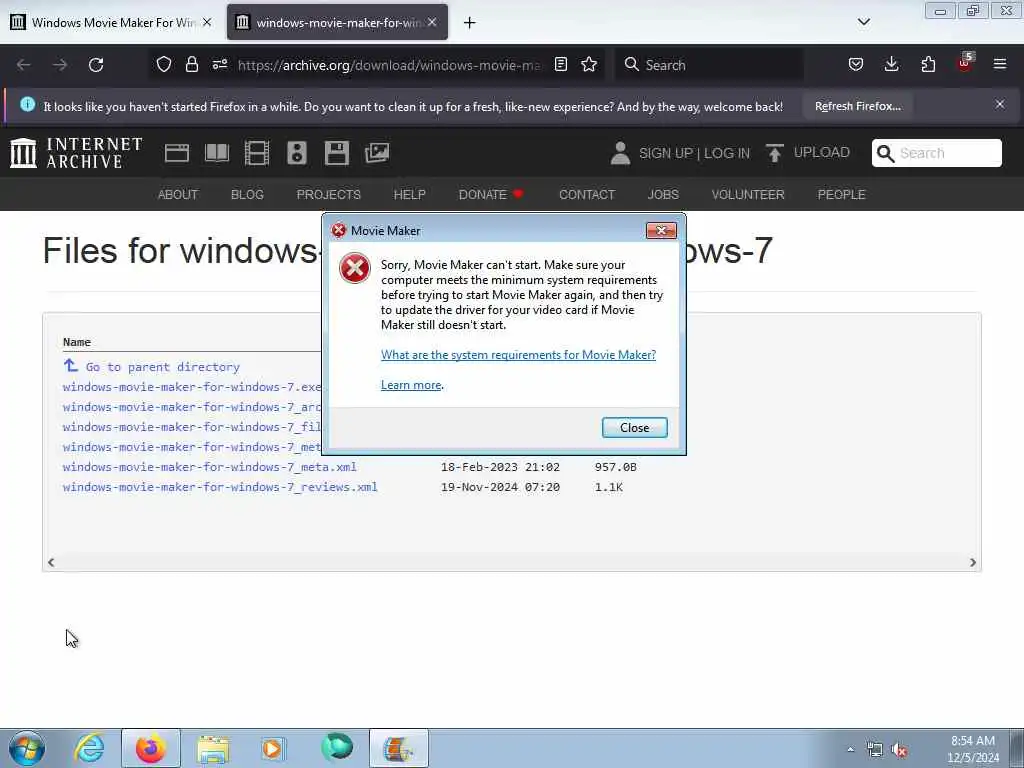The width and height of the screenshot is (1024, 768).
Task: Open HELP menu item
Action: pyautogui.click(x=409, y=195)
